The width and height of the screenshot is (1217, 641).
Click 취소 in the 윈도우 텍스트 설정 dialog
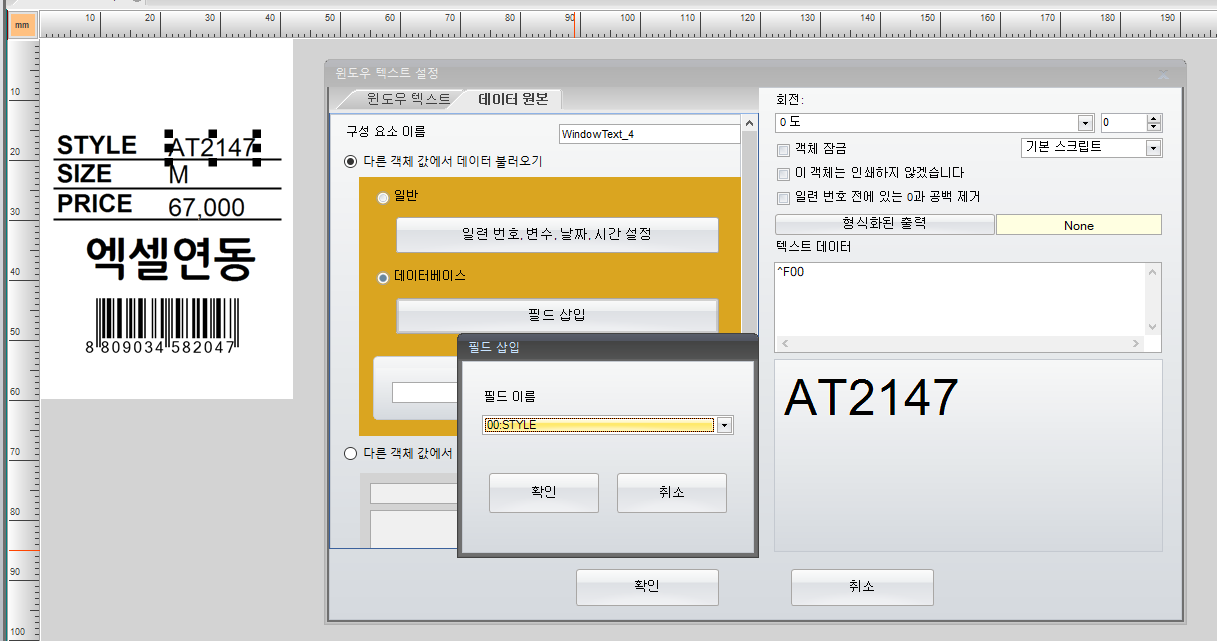click(862, 587)
